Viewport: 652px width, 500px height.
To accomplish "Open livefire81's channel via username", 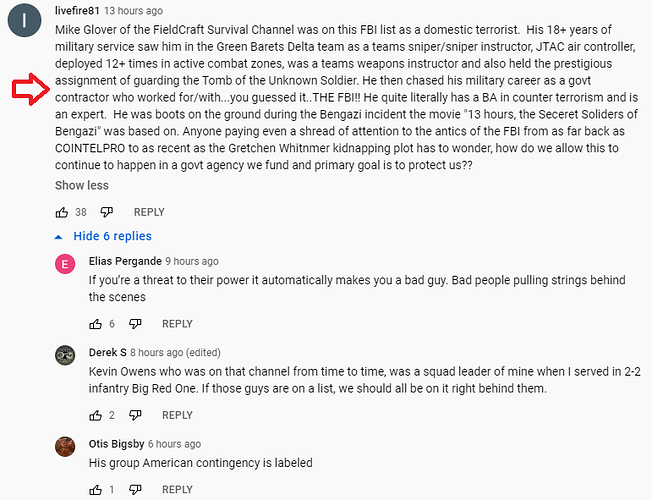I will pos(77,10).
